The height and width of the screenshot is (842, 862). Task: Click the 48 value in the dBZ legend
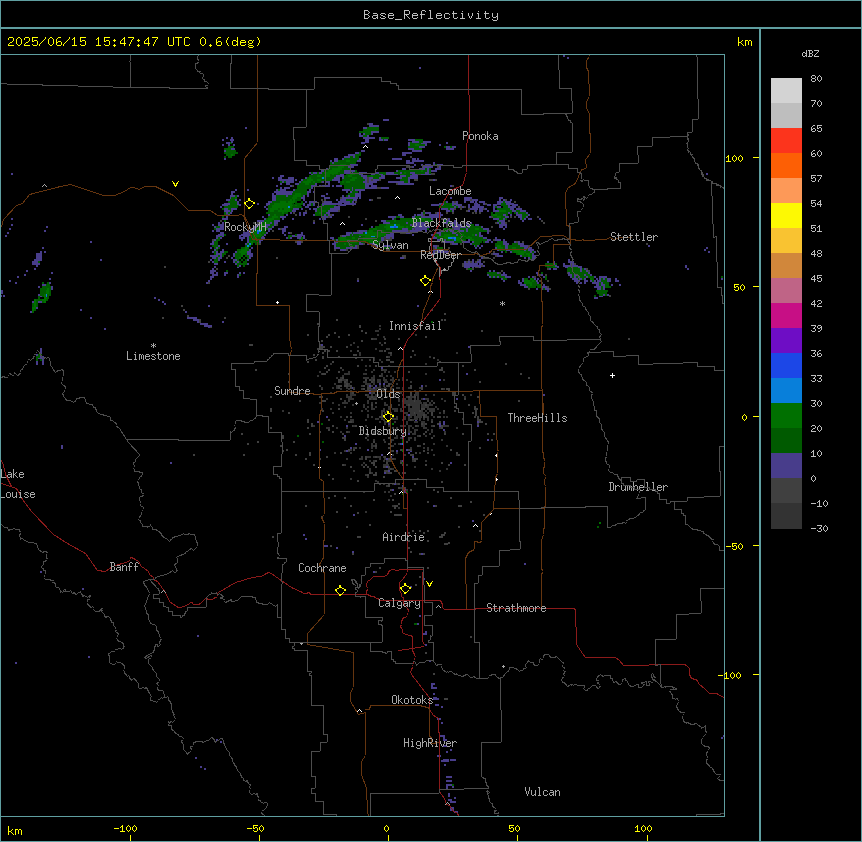pos(816,253)
